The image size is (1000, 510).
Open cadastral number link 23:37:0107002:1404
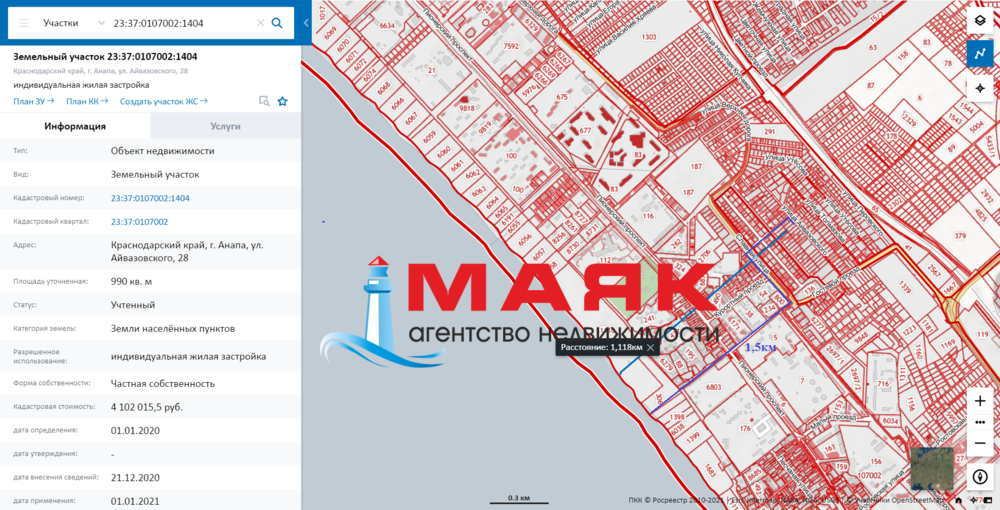tap(150, 198)
